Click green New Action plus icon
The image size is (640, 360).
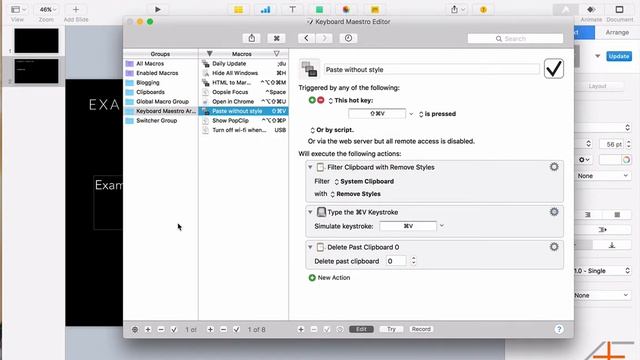click(x=312, y=278)
